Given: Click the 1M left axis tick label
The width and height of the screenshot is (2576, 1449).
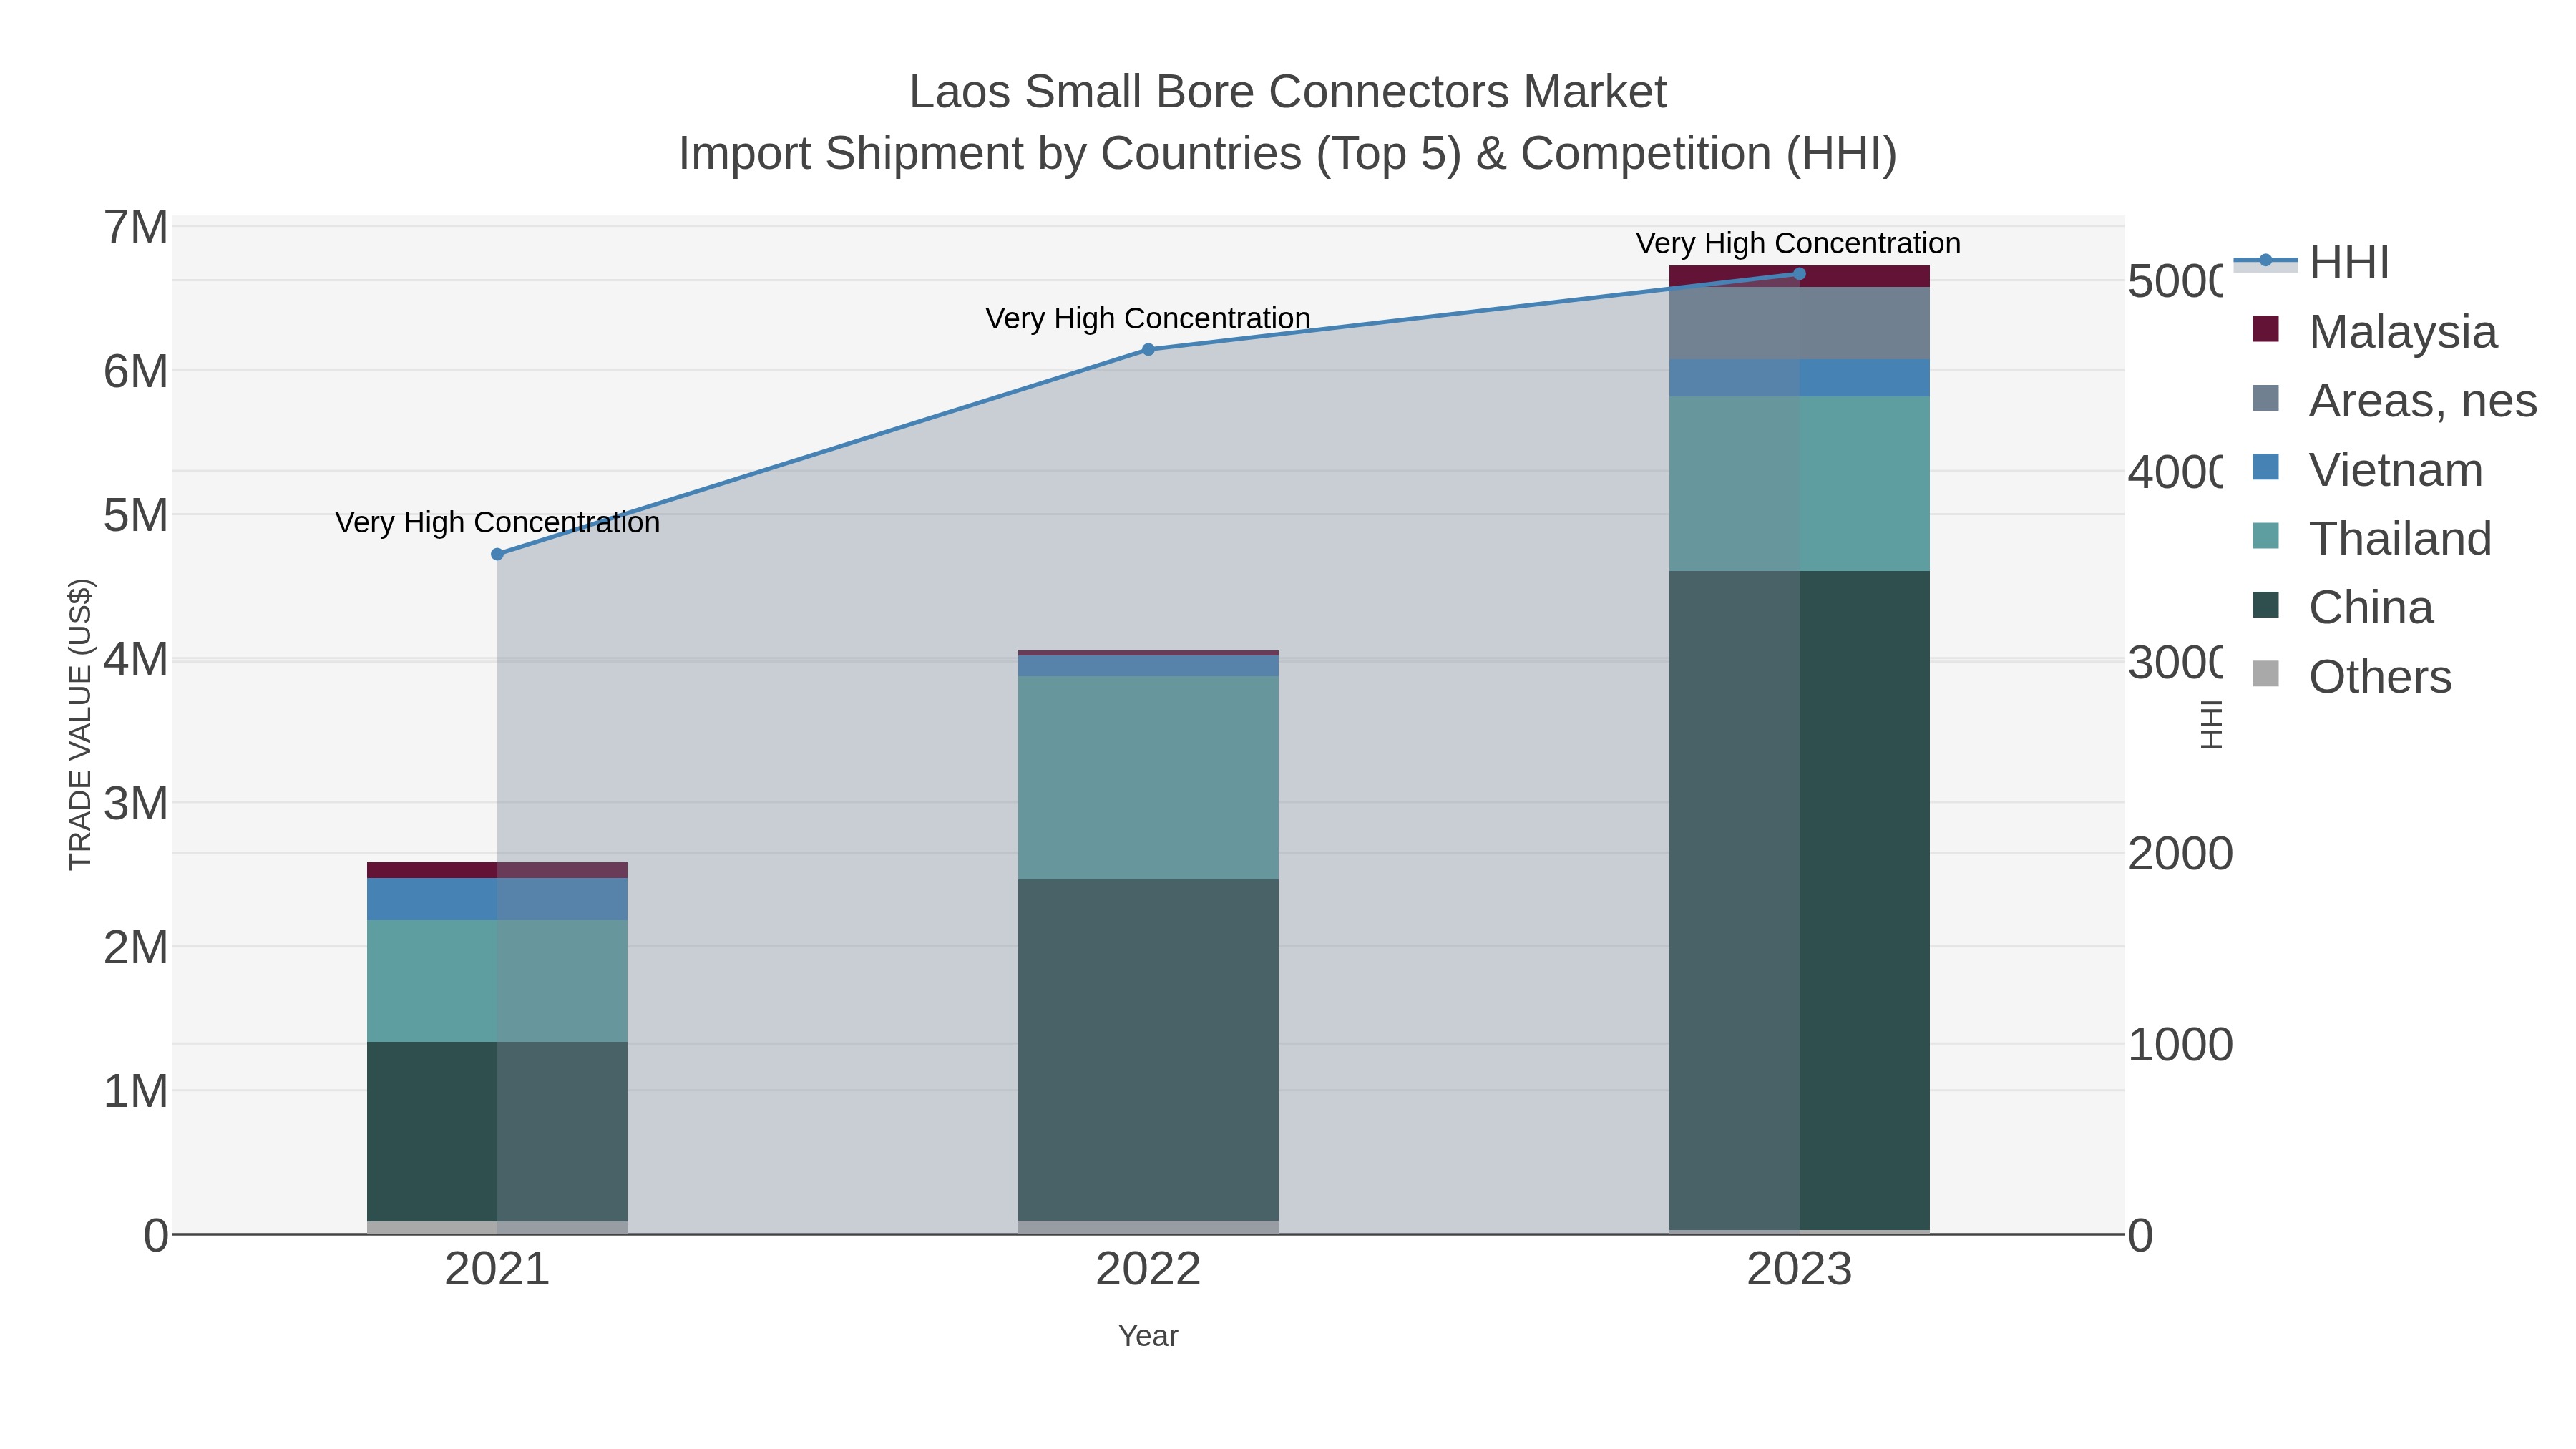Looking at the screenshot, I should 136,1091.
